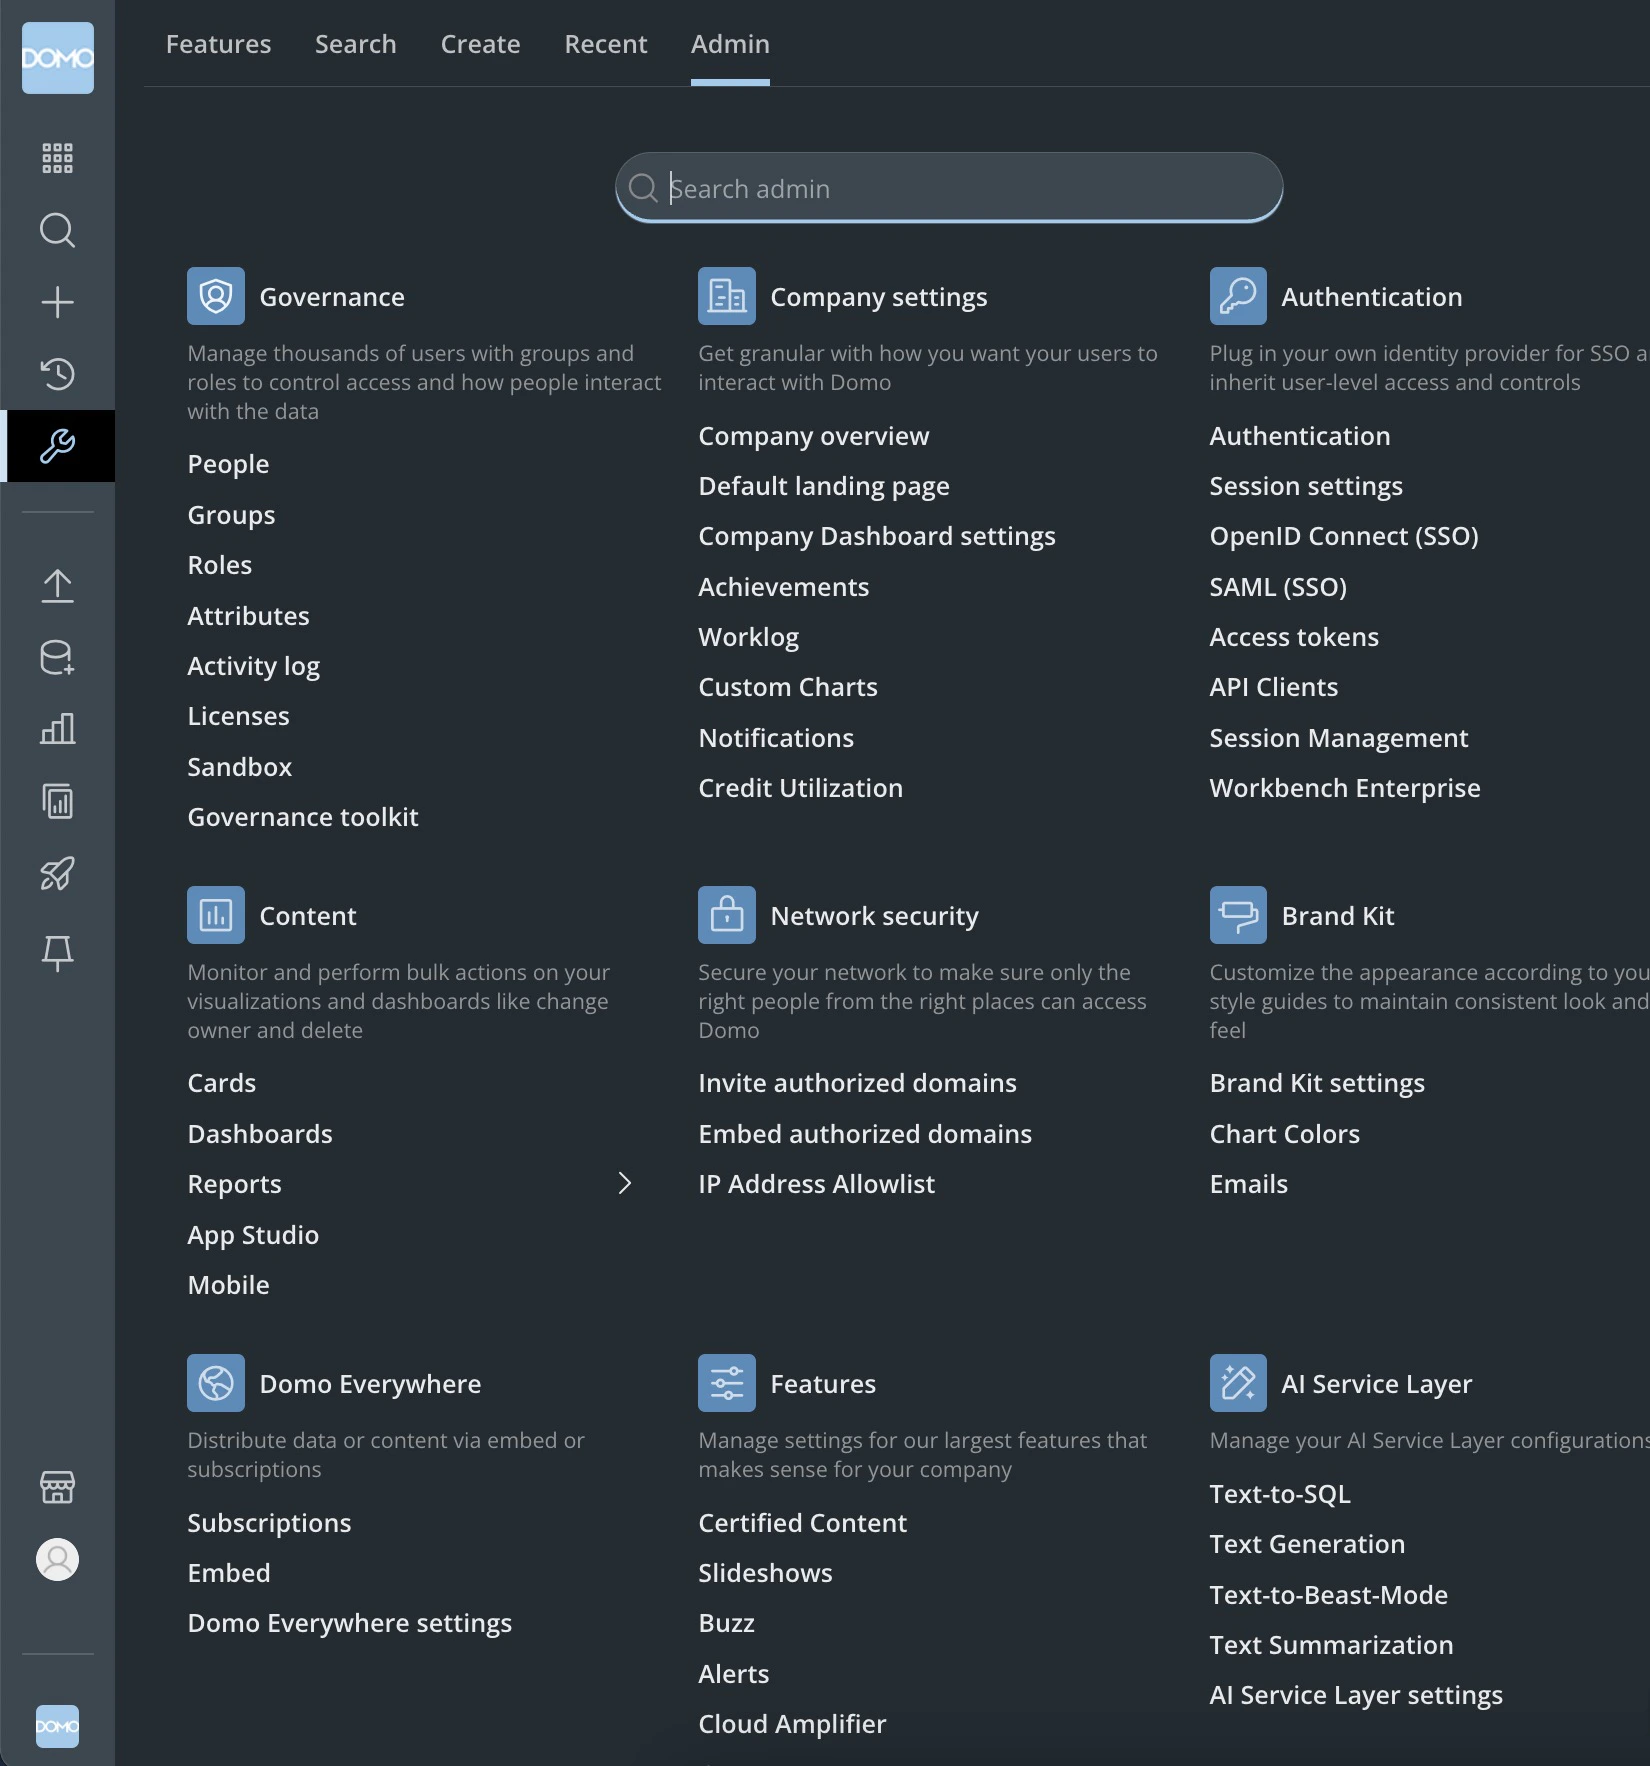1650x1766 pixels.
Task: Focus the Search admin input field
Action: (949, 188)
